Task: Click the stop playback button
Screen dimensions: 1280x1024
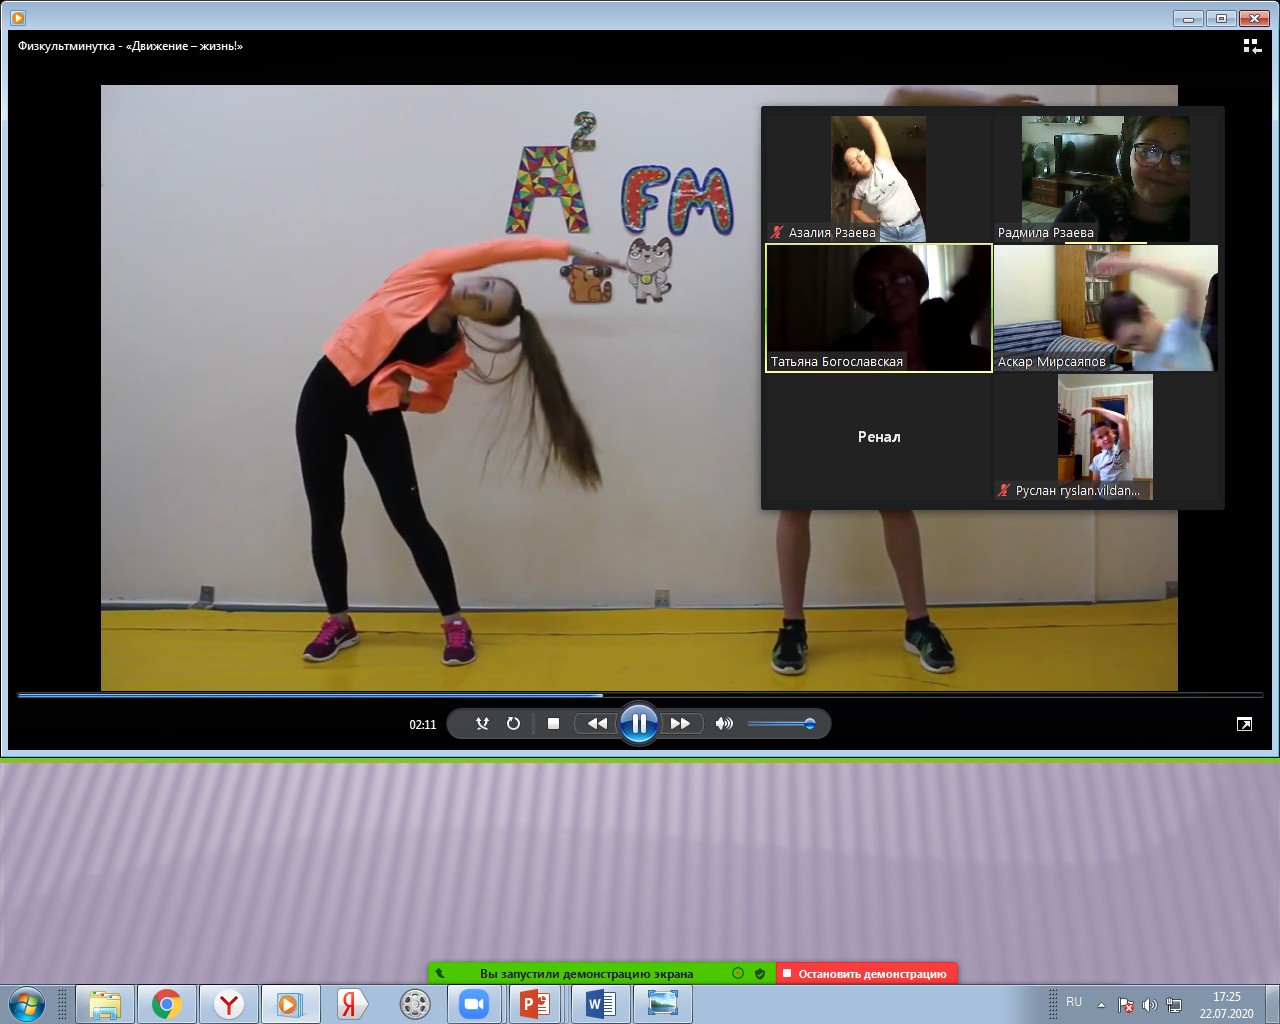Action: click(553, 723)
